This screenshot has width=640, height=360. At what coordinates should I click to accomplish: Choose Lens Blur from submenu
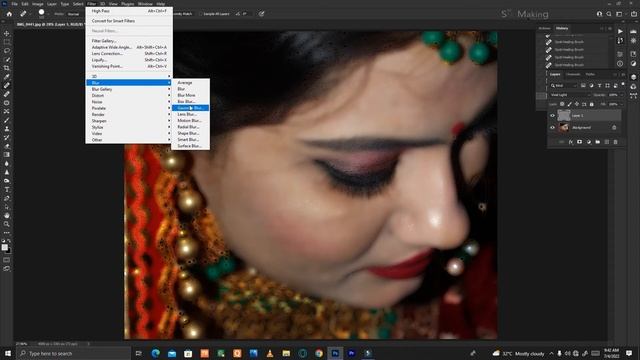coord(190,114)
